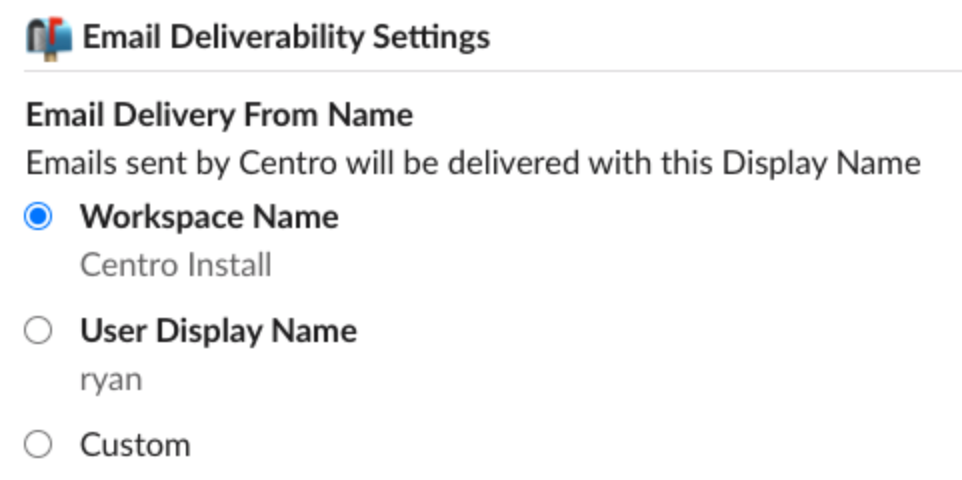Click the word 'Settings' in the heading
The image size is (962, 480).
click(431, 38)
